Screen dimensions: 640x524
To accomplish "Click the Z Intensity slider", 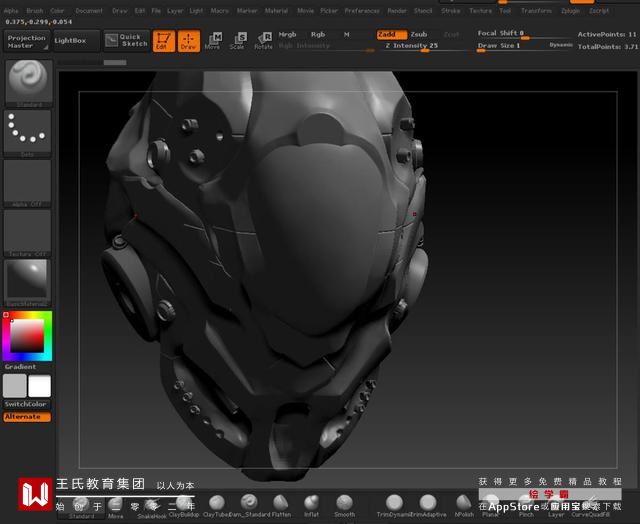I will [x=412, y=46].
